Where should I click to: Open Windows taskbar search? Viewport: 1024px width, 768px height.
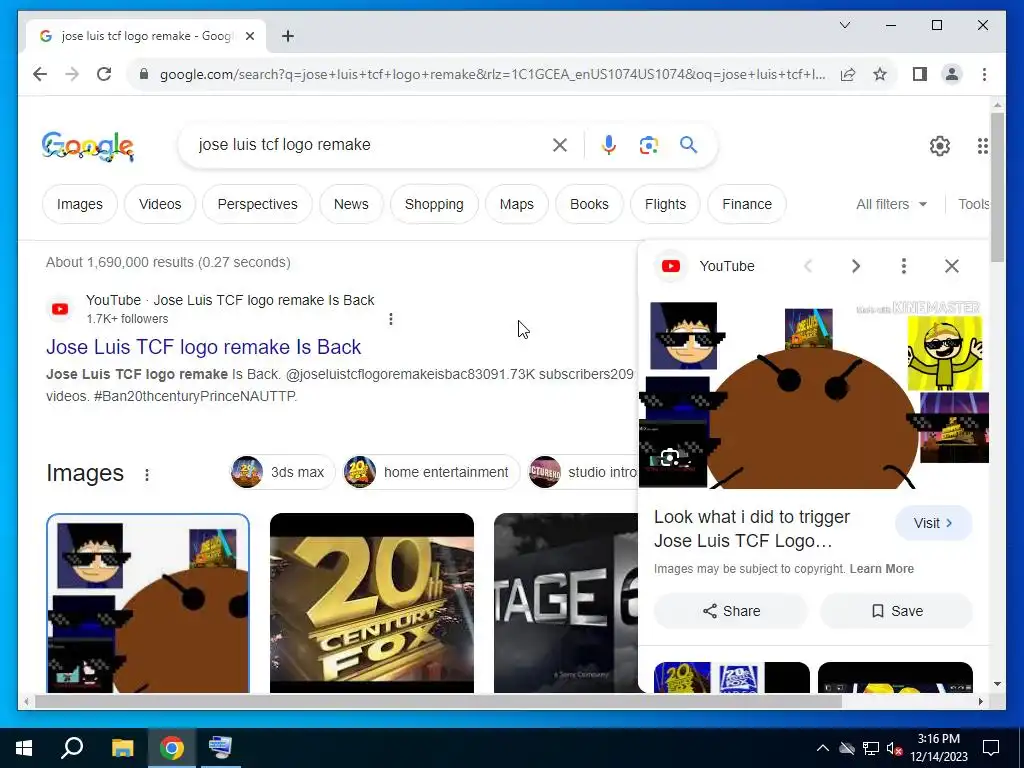[72, 748]
